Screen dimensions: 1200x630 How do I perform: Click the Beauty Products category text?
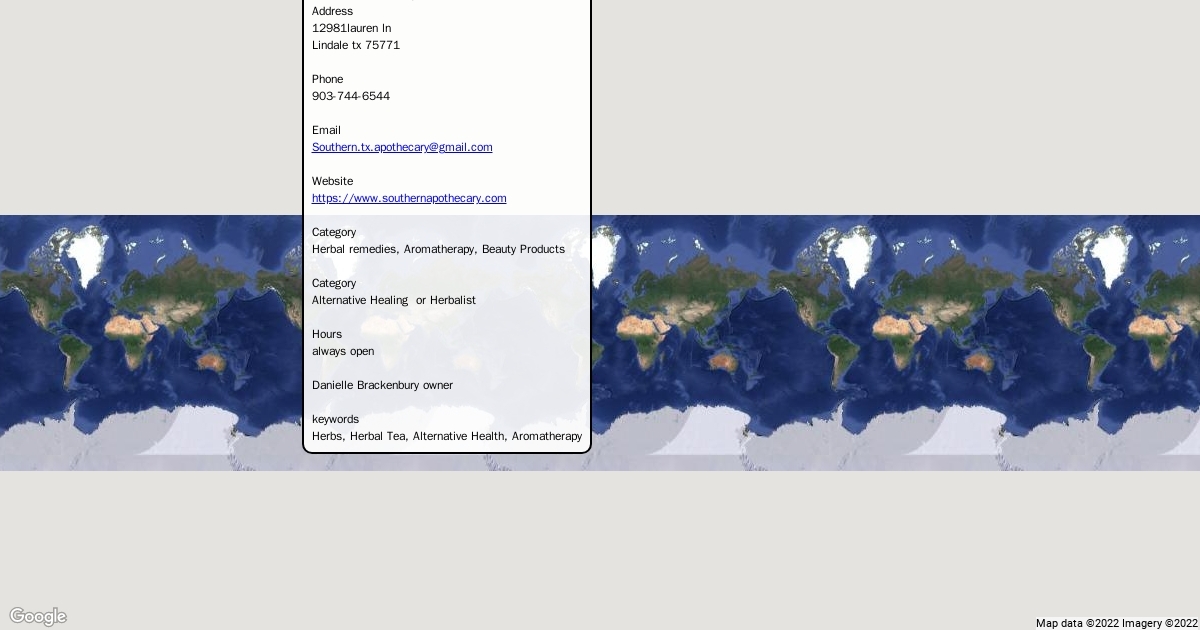pos(523,249)
